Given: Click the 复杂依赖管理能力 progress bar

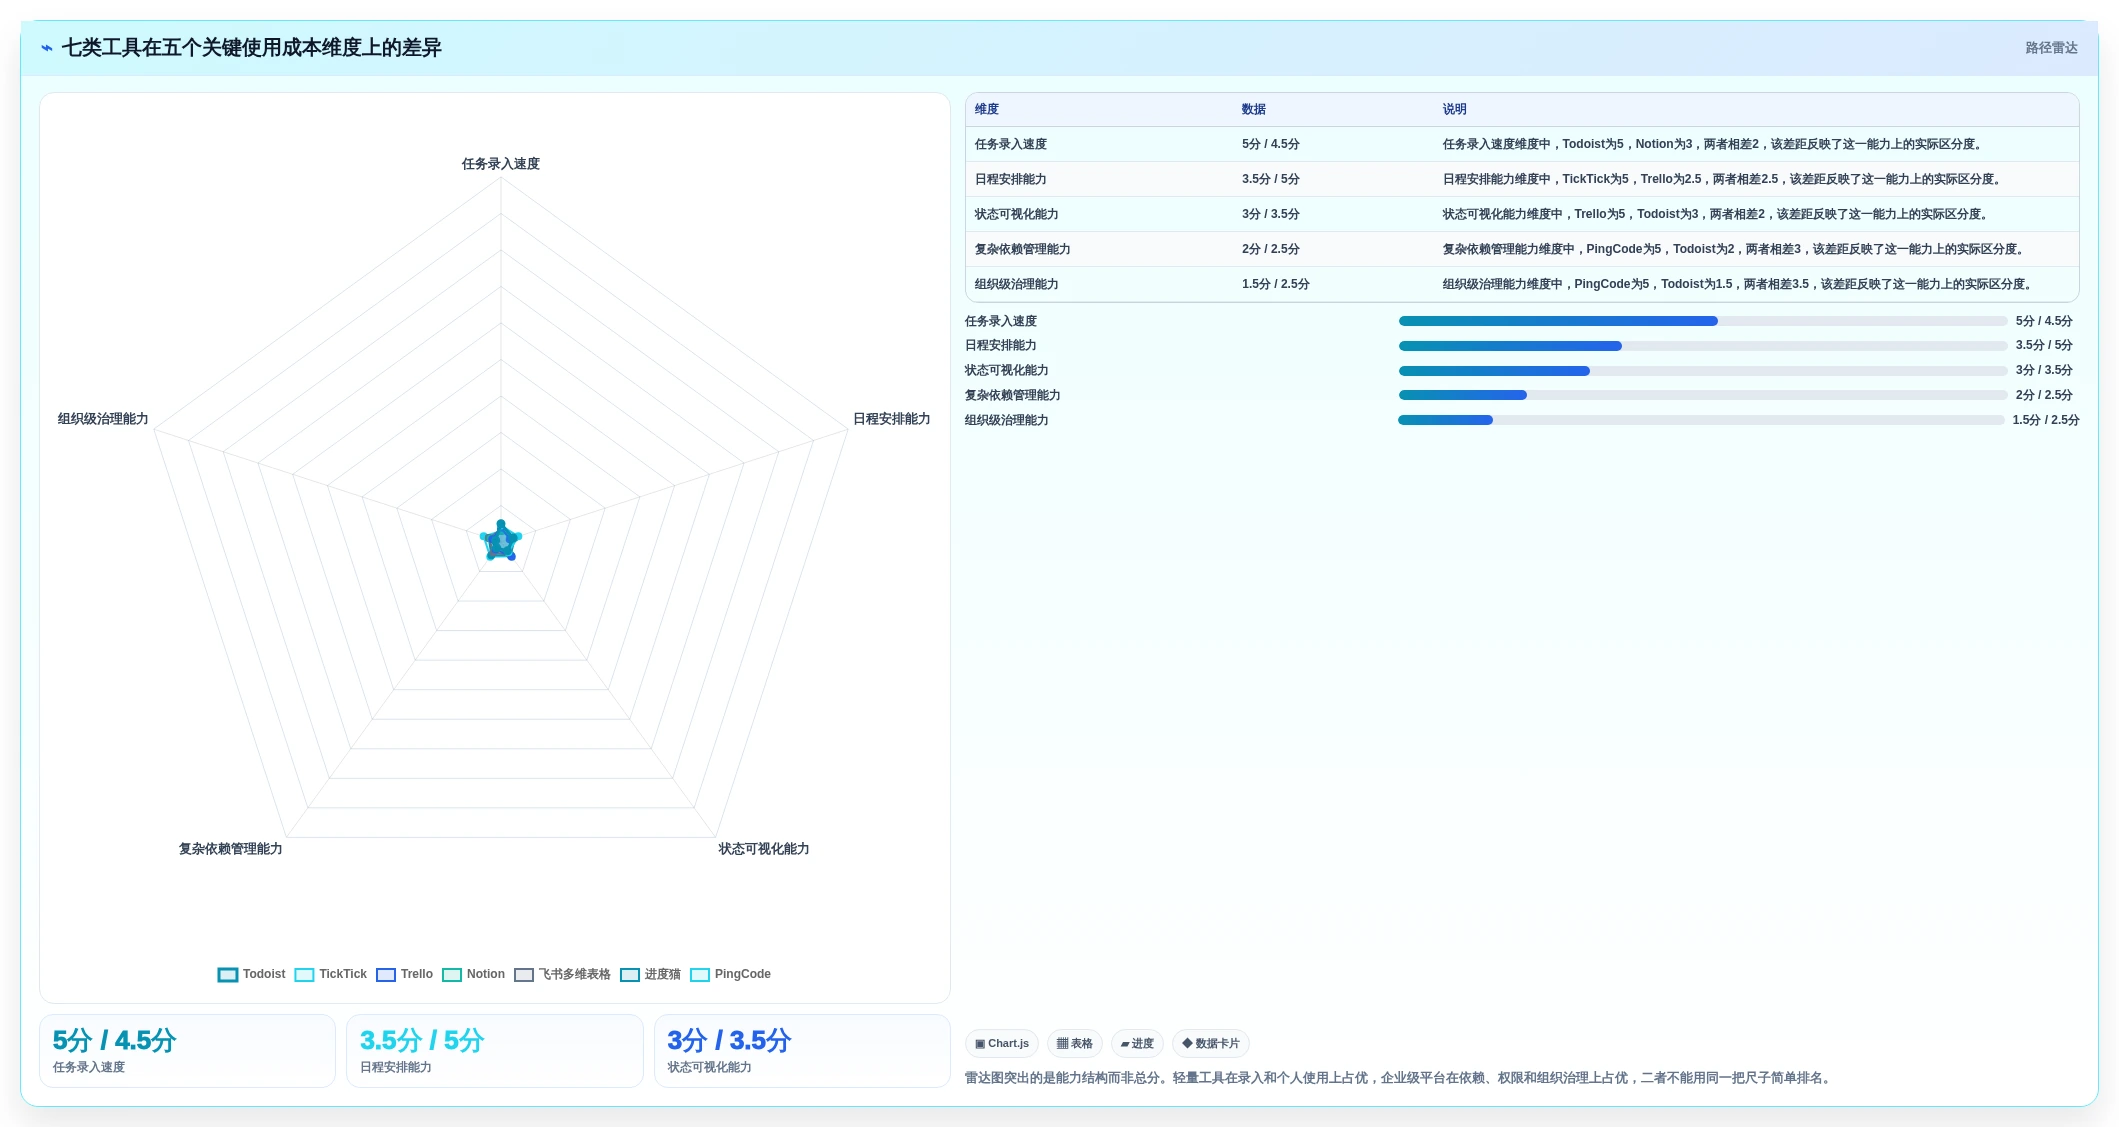Looking at the screenshot, I should tap(1702, 395).
